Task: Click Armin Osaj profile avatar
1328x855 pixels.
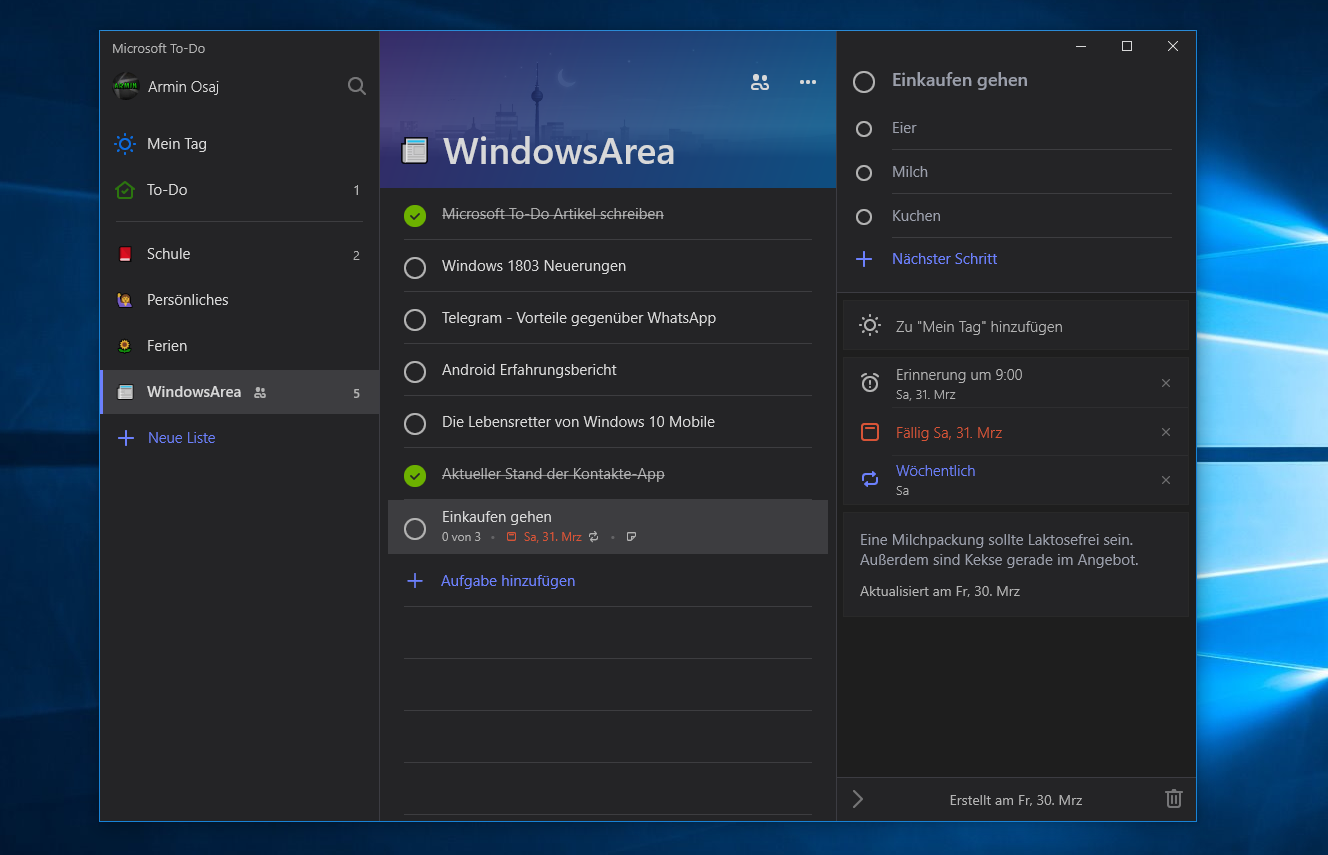Action: pos(126,87)
